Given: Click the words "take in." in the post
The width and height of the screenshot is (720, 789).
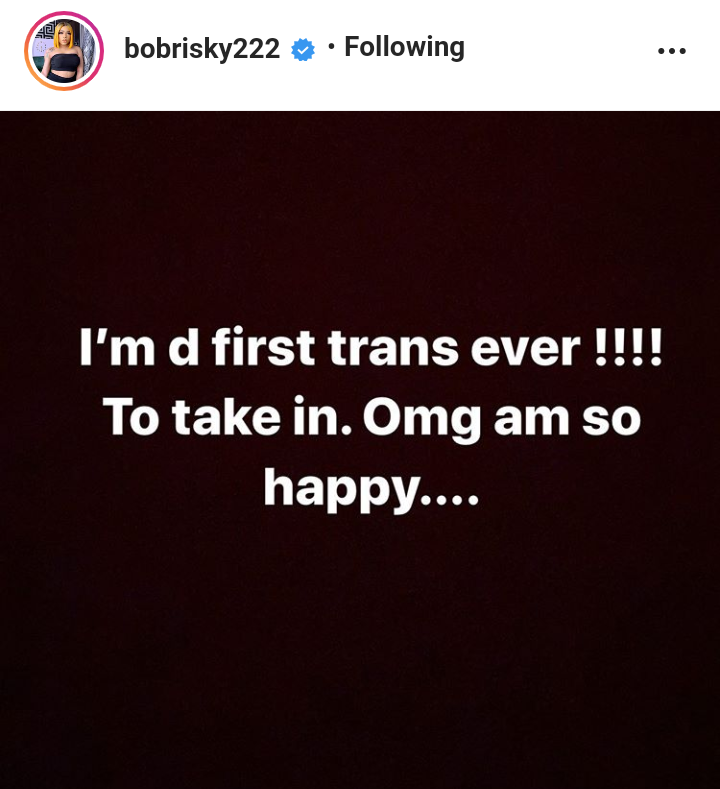Looking at the screenshot, I should (263, 417).
